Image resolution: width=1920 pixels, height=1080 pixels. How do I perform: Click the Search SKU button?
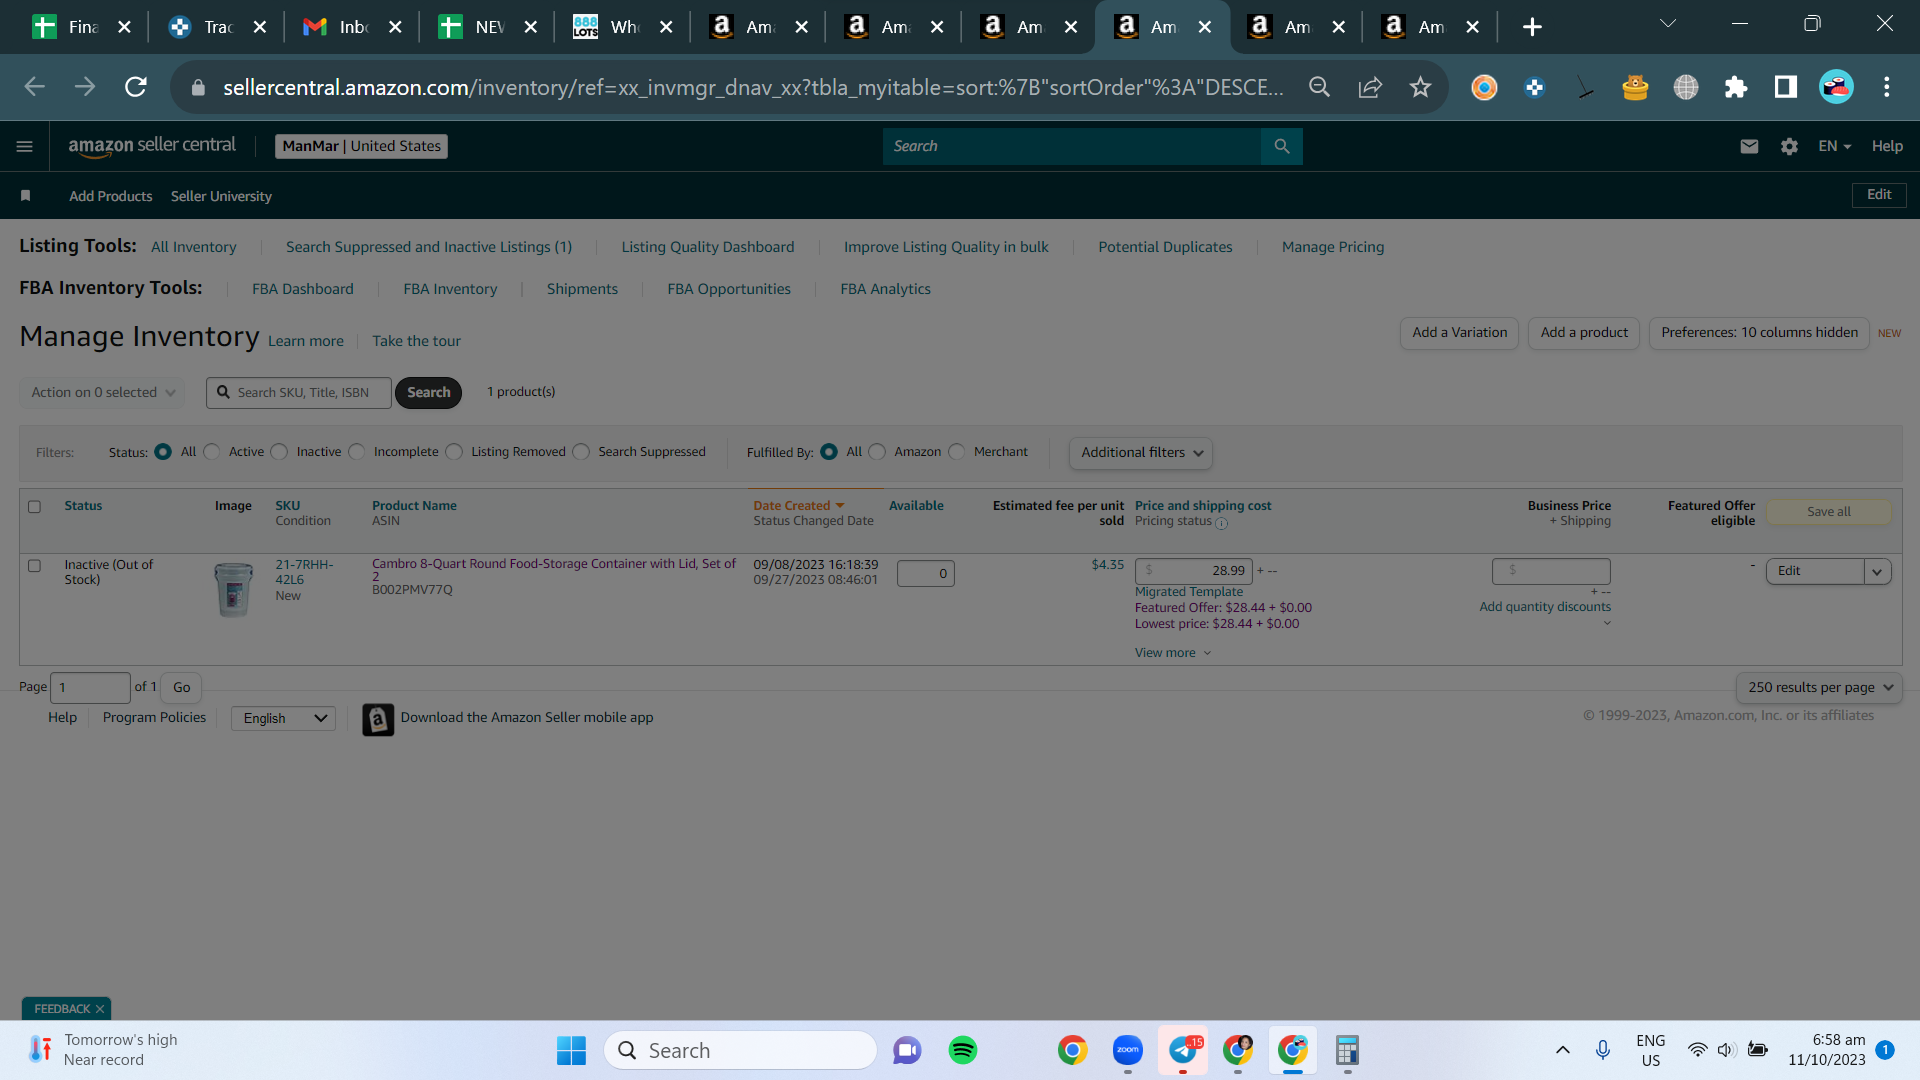pyautogui.click(x=428, y=393)
